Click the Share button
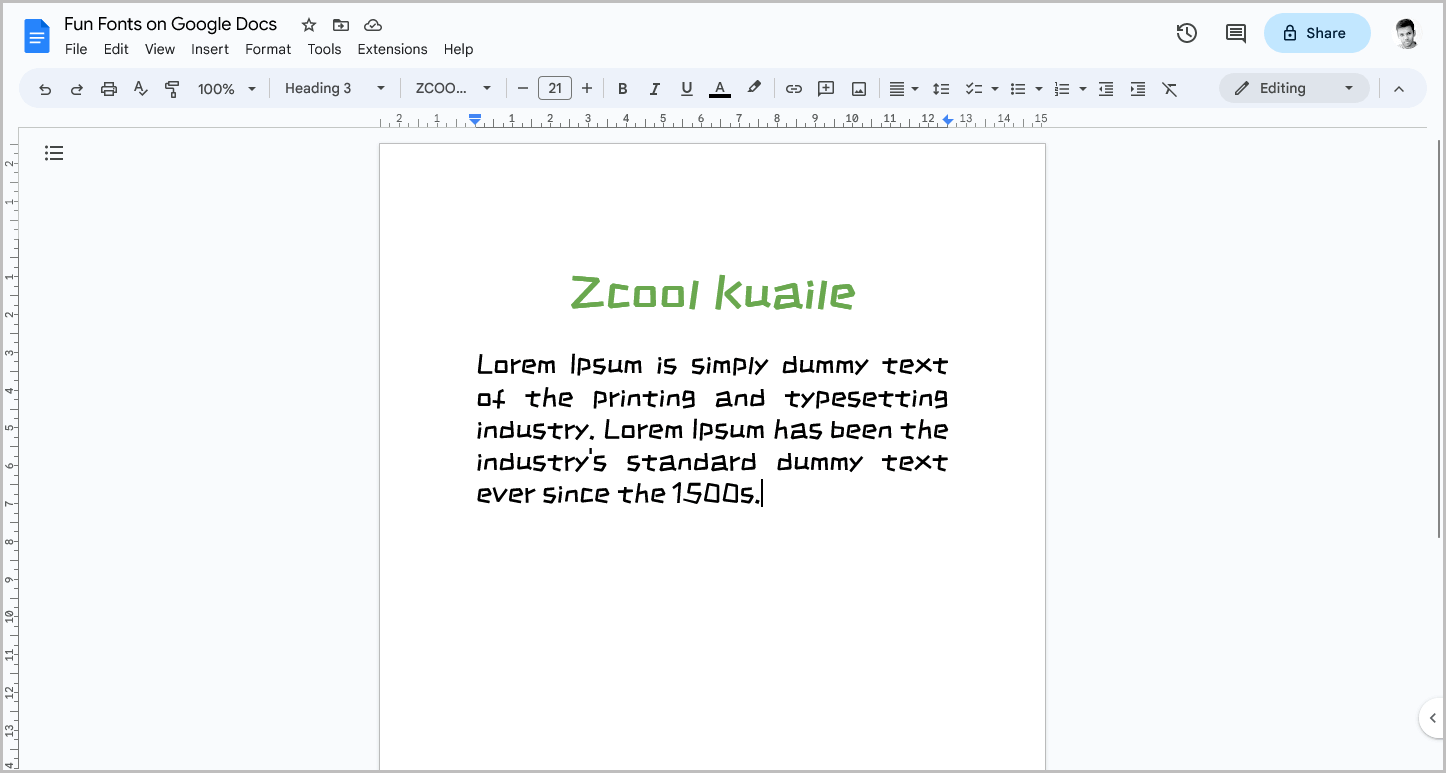 [1317, 33]
